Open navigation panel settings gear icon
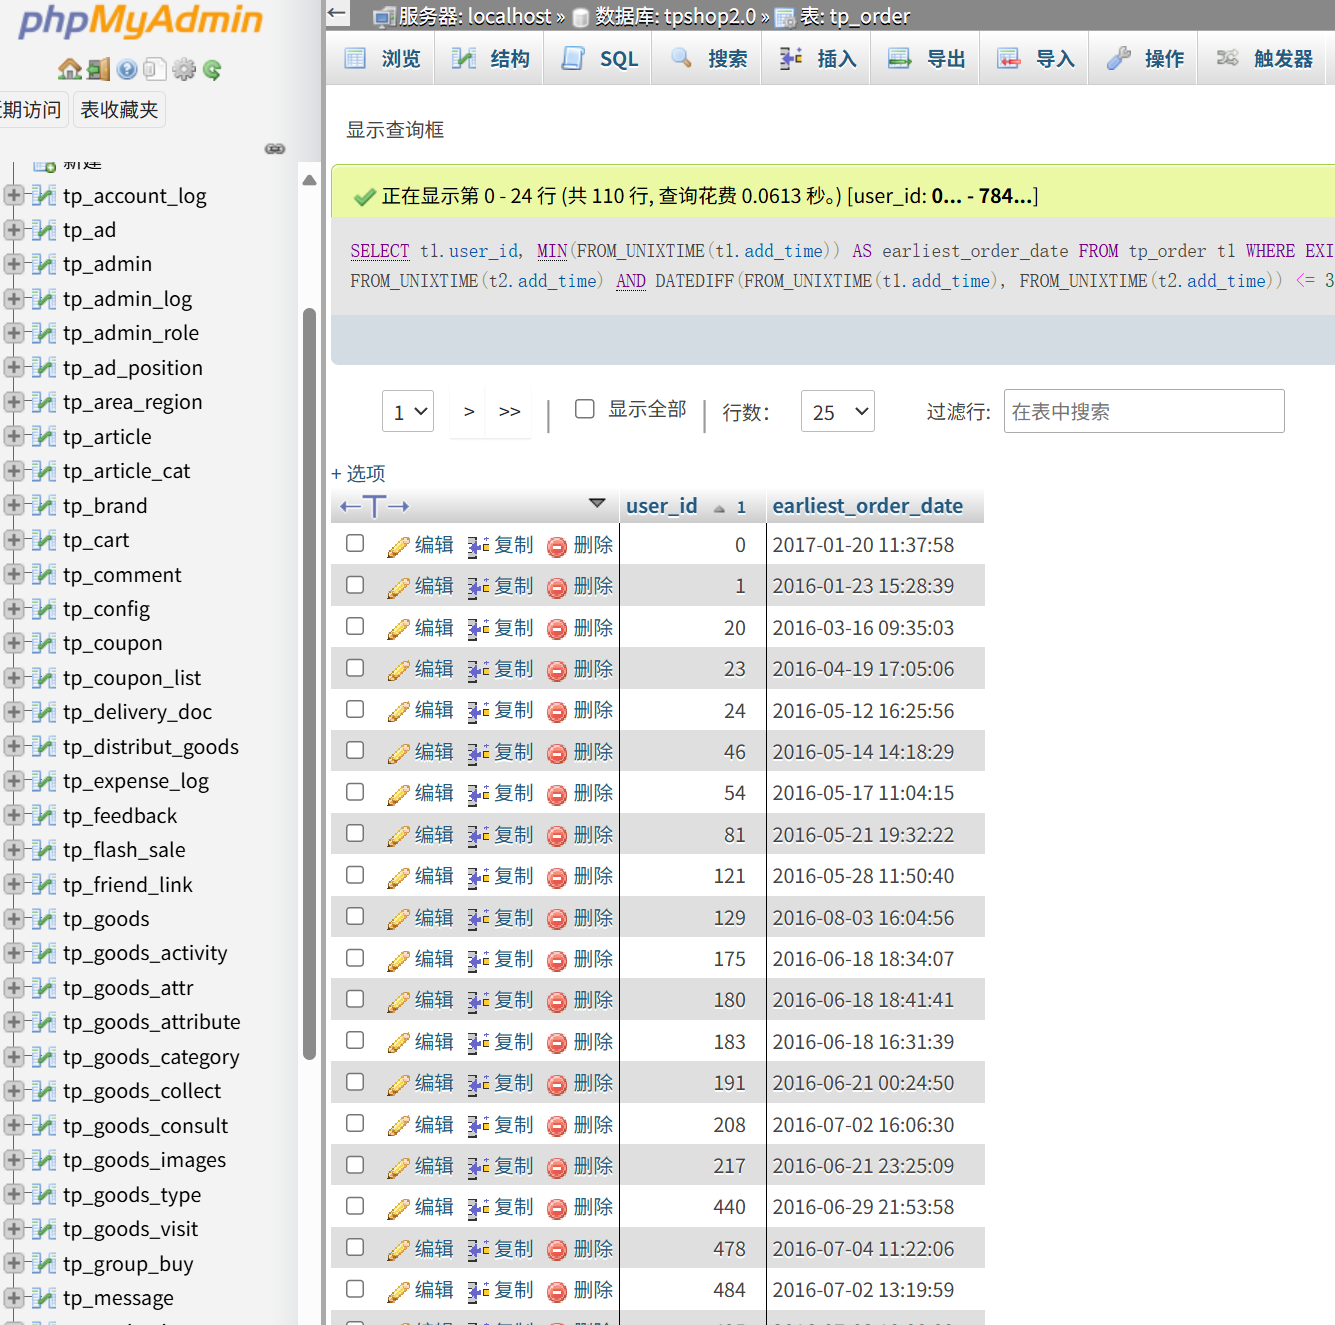This screenshot has width=1335, height=1325. pyautogui.click(x=184, y=69)
